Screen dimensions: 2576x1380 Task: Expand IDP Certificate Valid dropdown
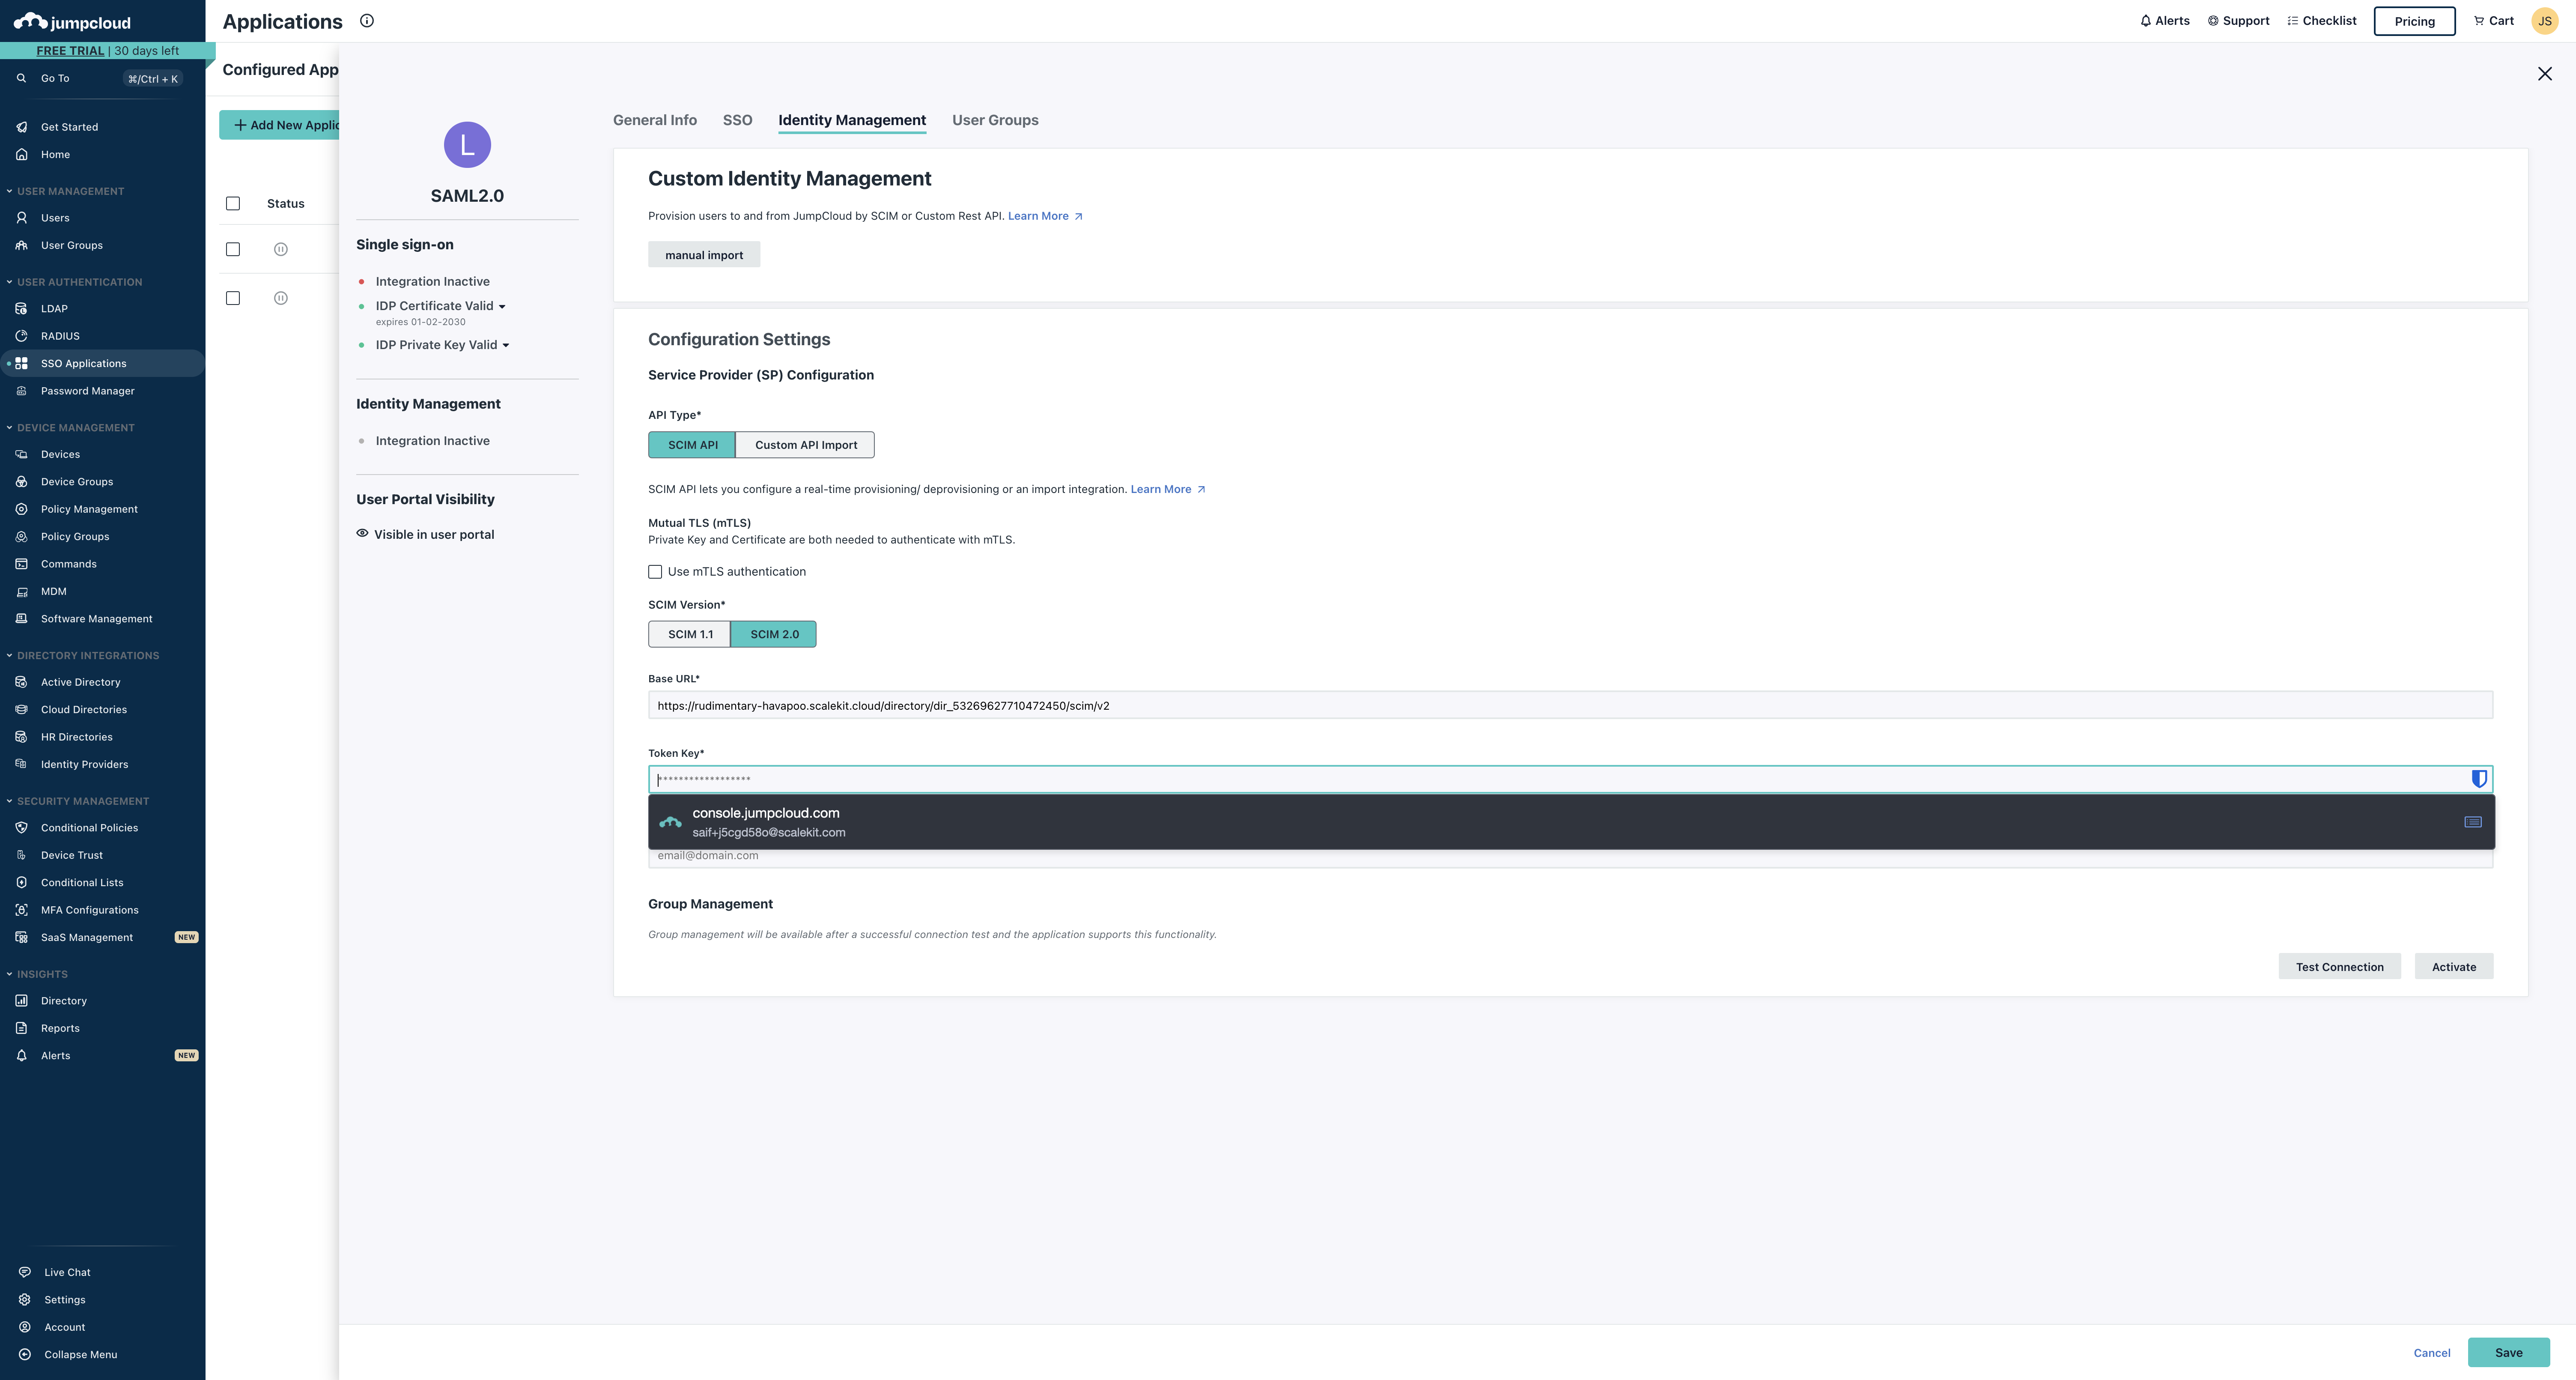tap(502, 307)
